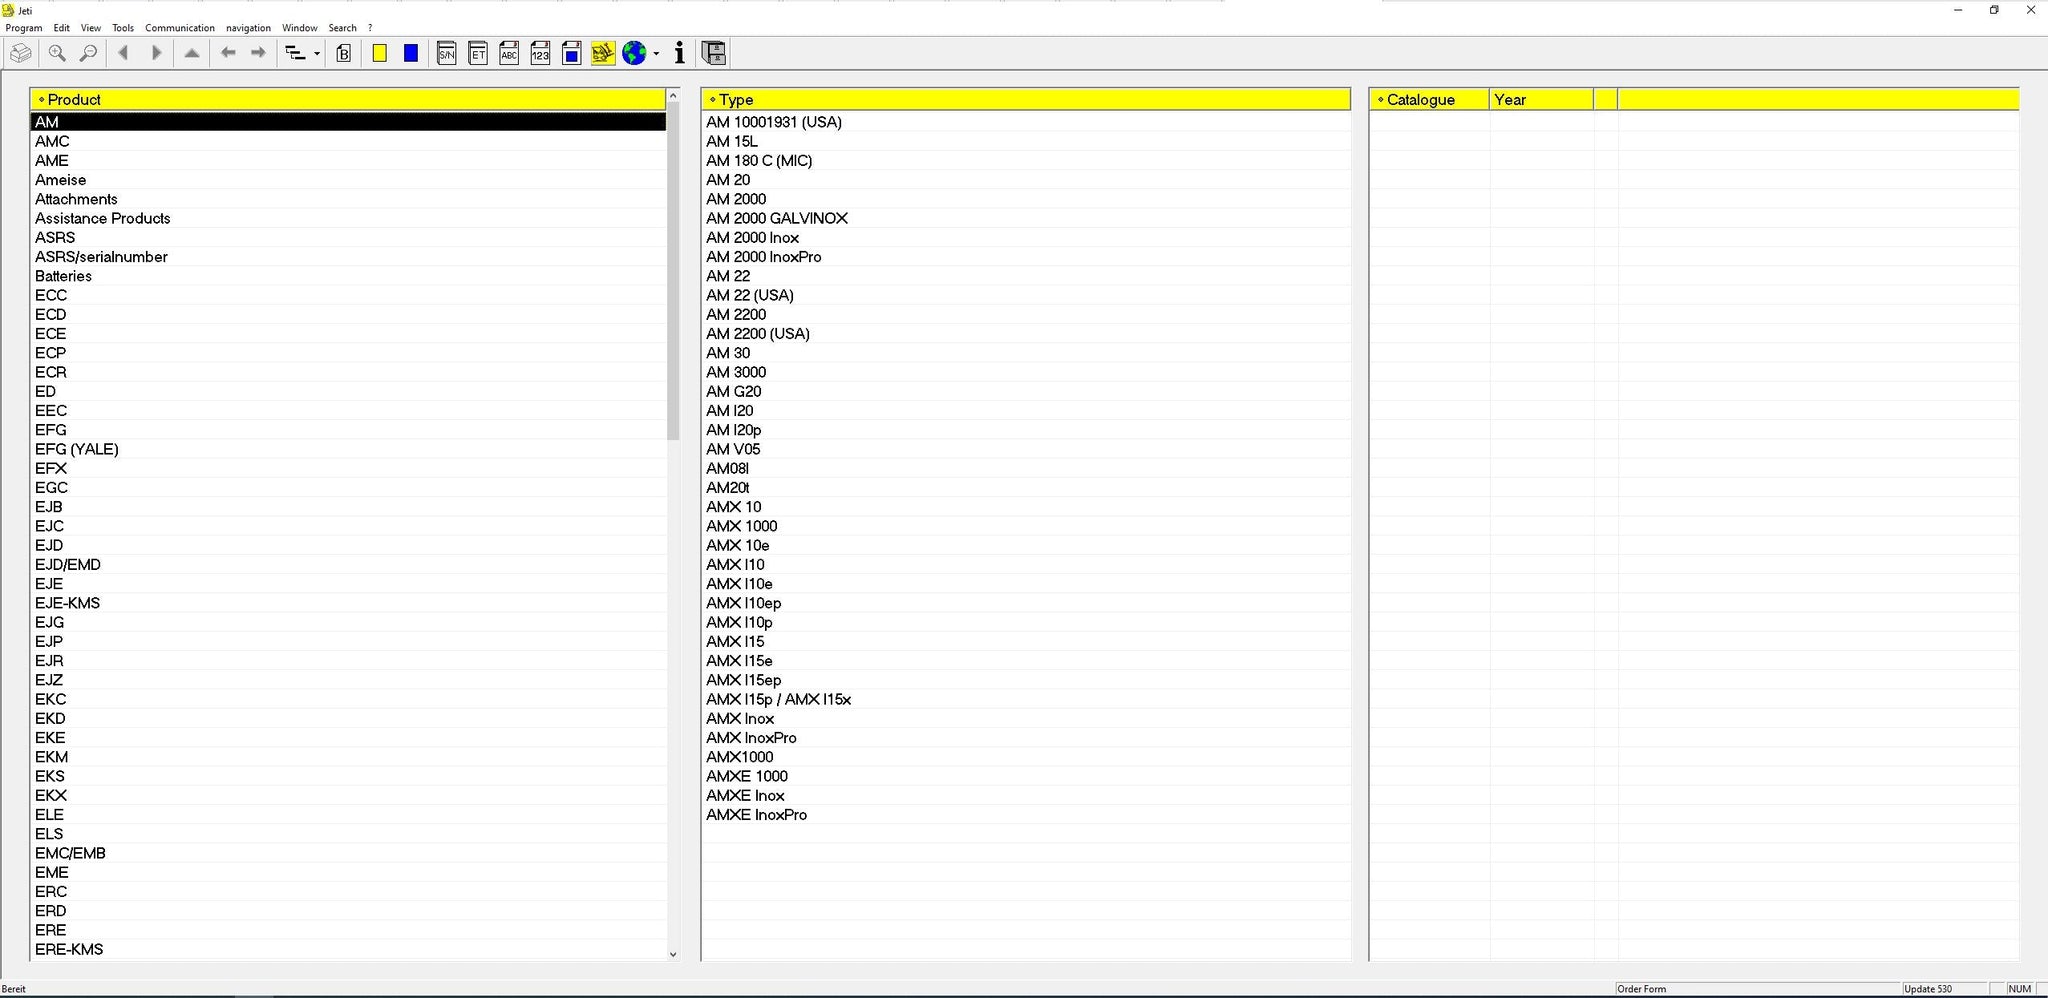This screenshot has width=2048, height=998.
Task: Open the Tools menu
Action: (122, 28)
